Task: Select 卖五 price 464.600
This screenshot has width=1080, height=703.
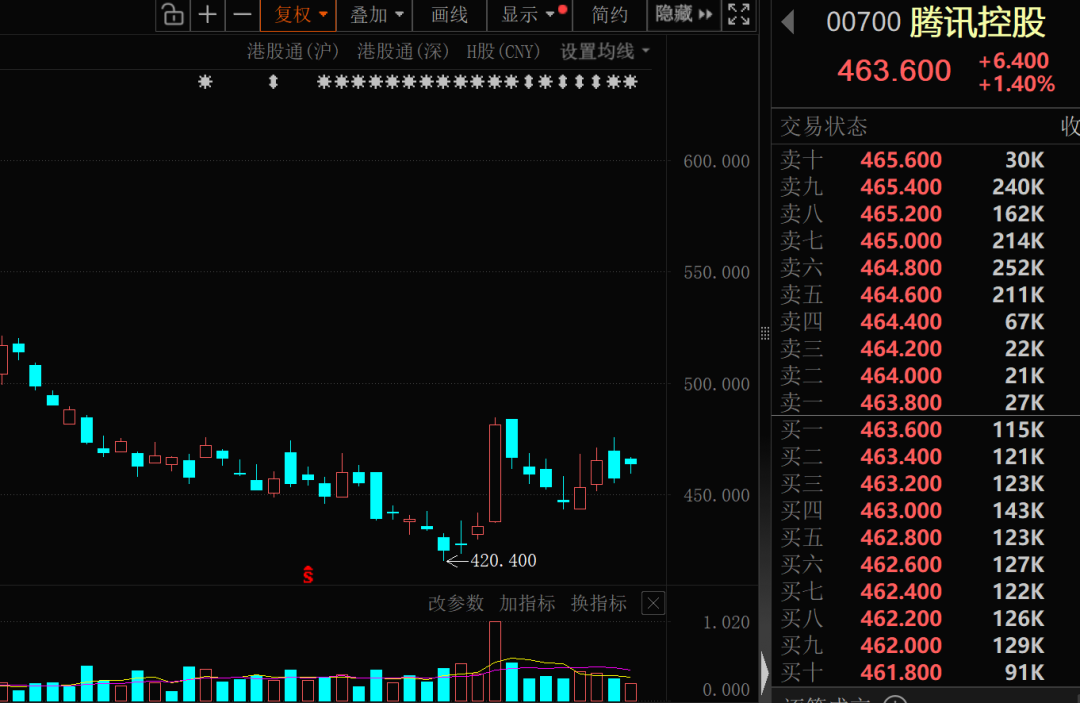Action: 901,295
